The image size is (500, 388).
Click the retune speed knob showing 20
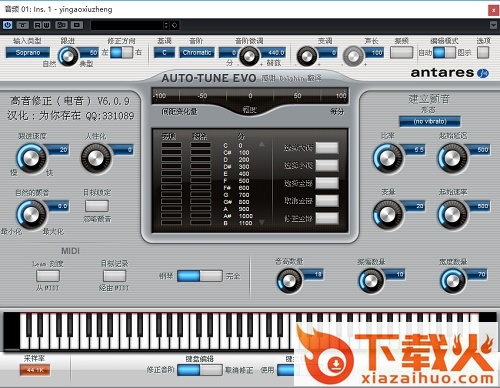[x=31, y=158]
